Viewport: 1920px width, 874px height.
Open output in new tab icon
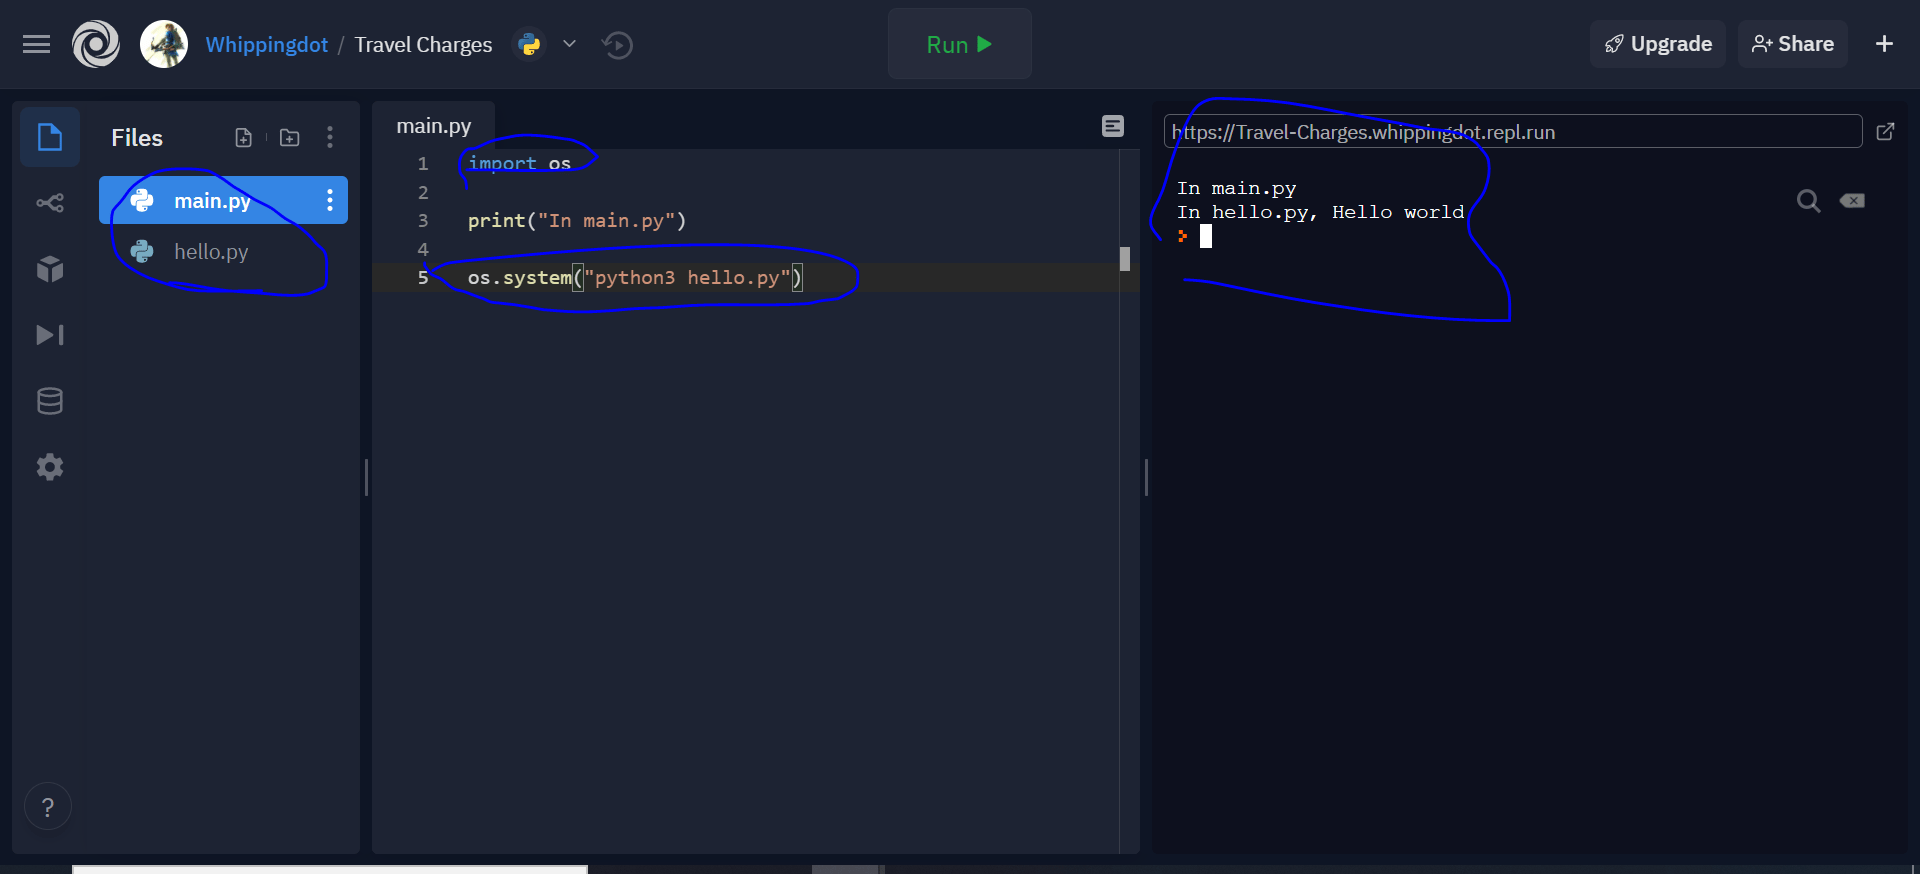pyautogui.click(x=1885, y=132)
